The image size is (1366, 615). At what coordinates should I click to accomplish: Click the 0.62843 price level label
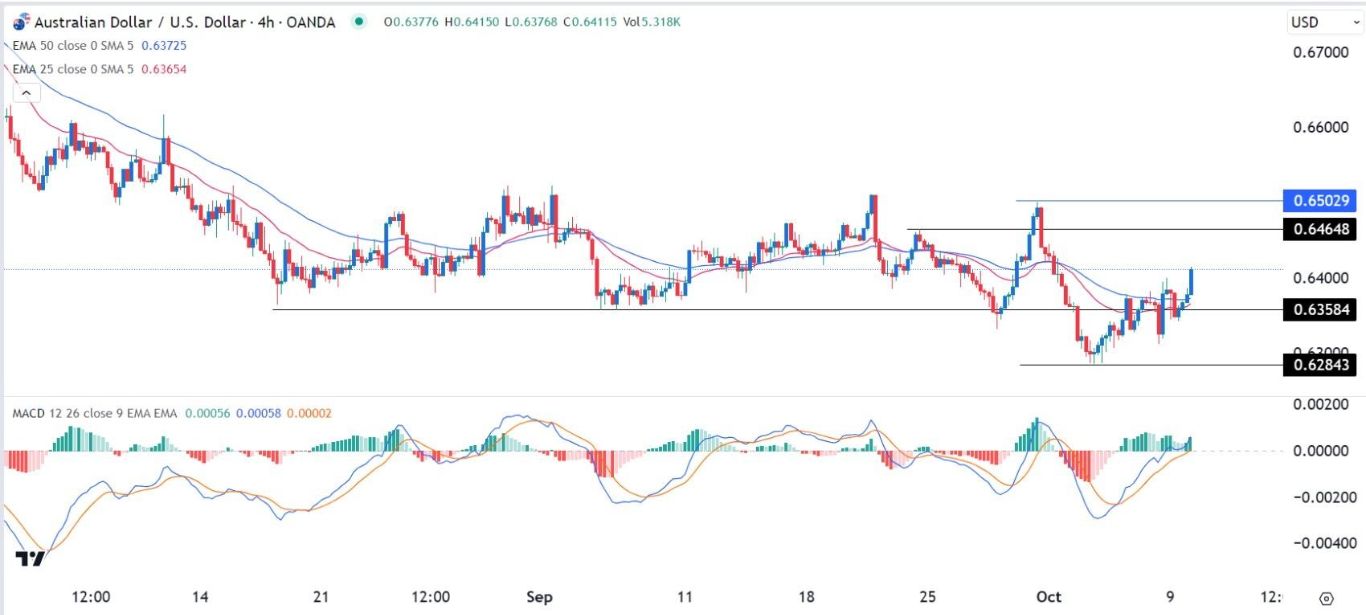tap(1320, 365)
